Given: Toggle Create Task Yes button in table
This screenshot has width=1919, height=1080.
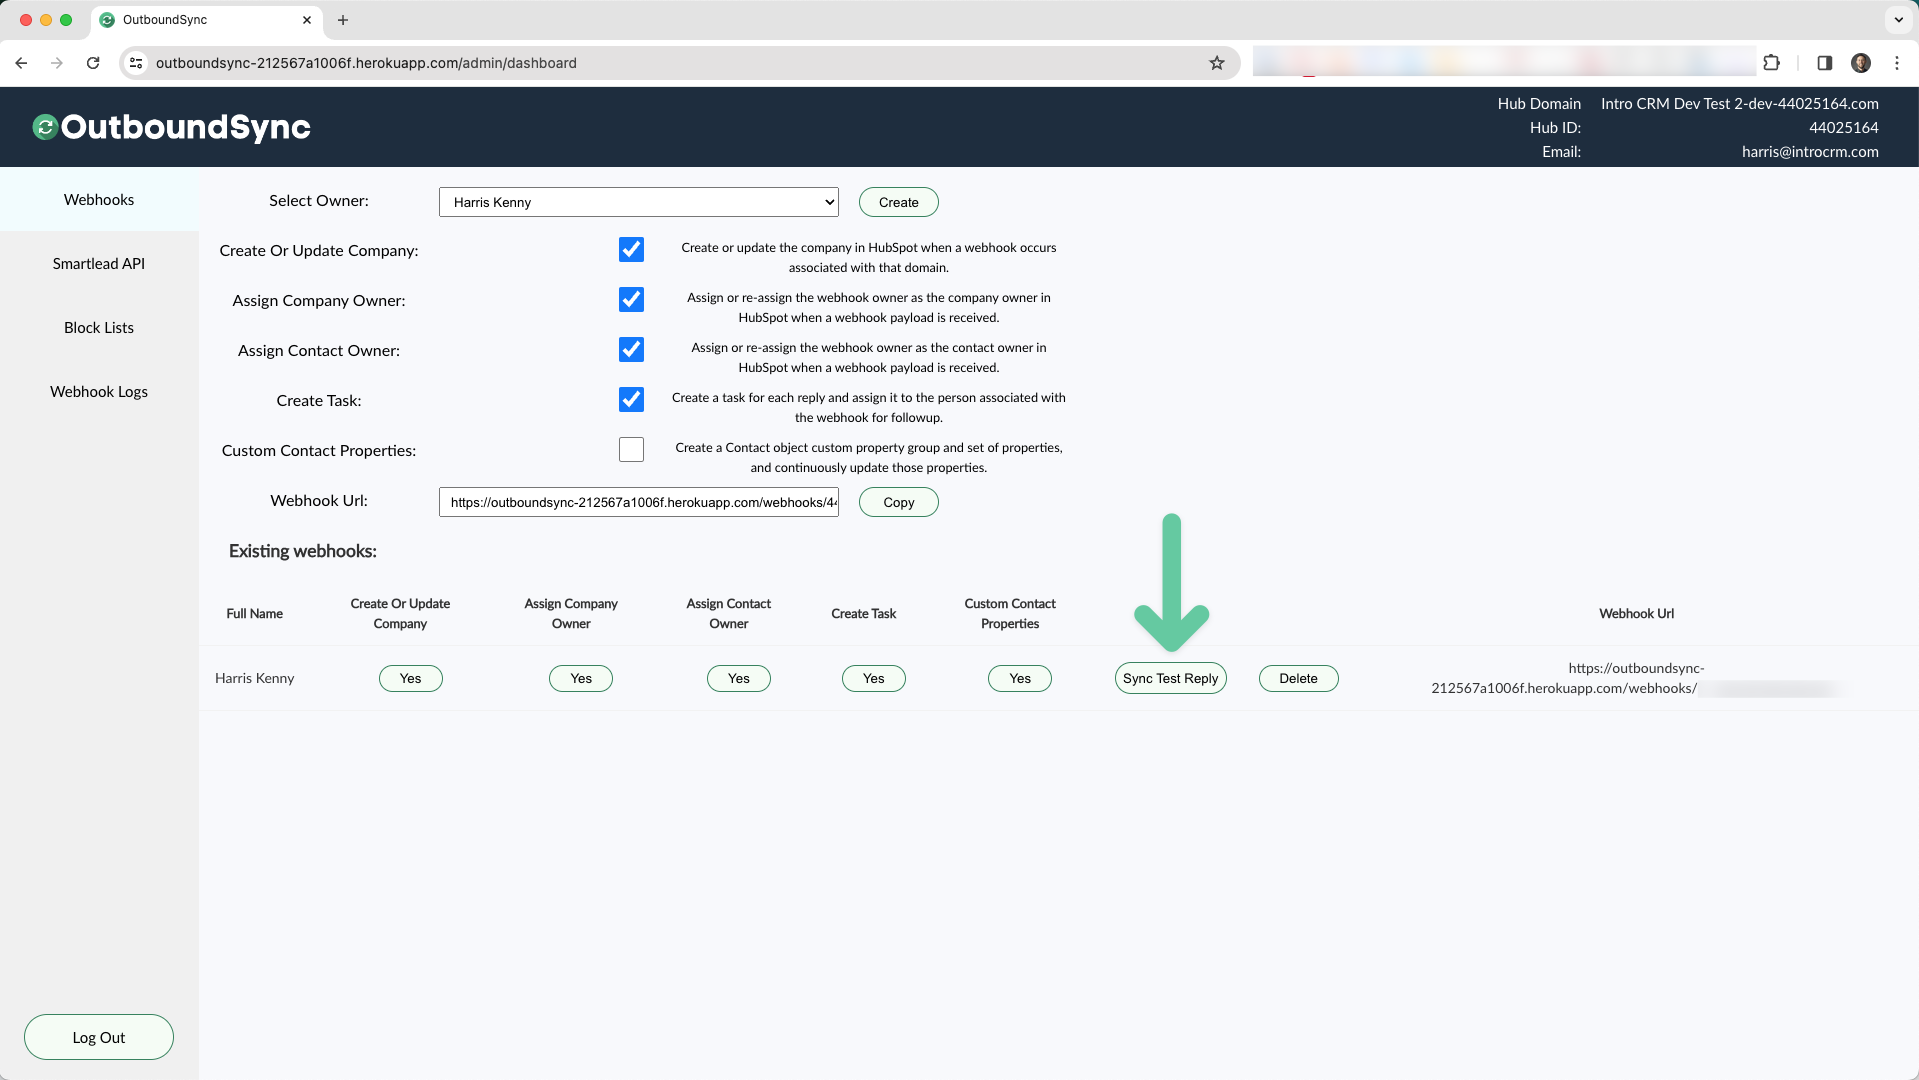Looking at the screenshot, I should 874,678.
